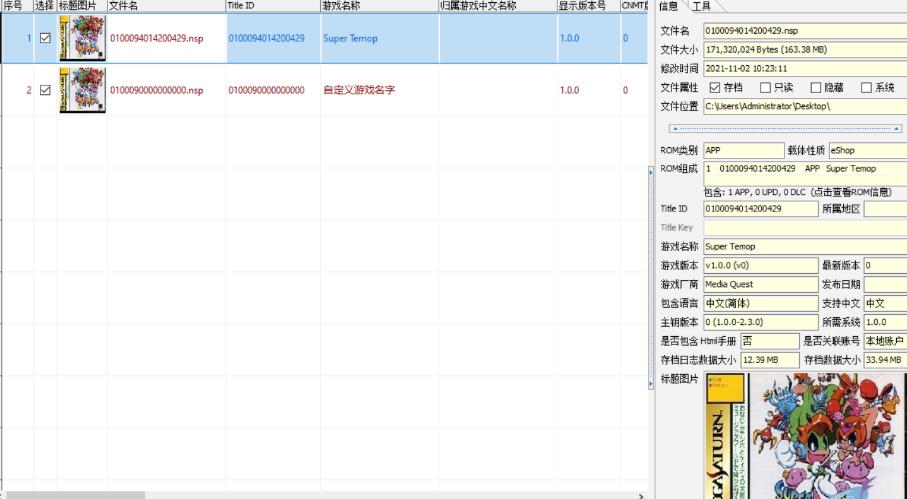Click Title ID cell 0100090000000000
The image size is (907, 499).
click(266, 90)
